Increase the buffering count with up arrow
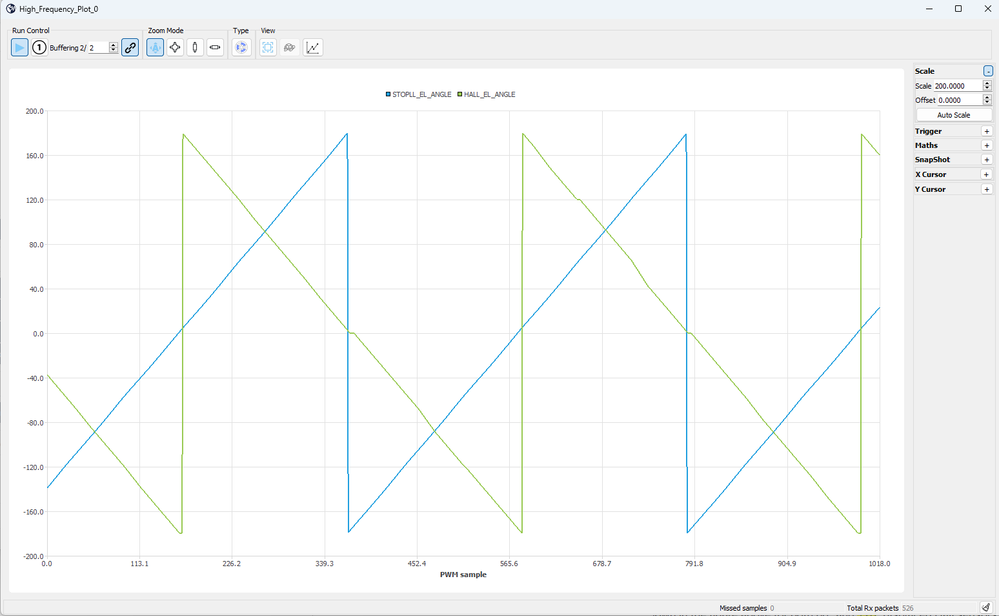Viewport: 999px width, 616px height. pos(113,45)
